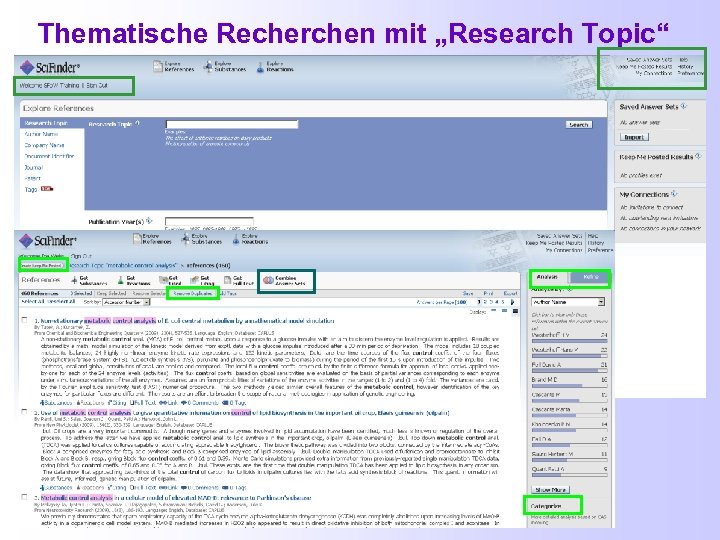Screen dimensions: 720x540
Task: Click into the Research Topic input field
Action: coord(231,124)
